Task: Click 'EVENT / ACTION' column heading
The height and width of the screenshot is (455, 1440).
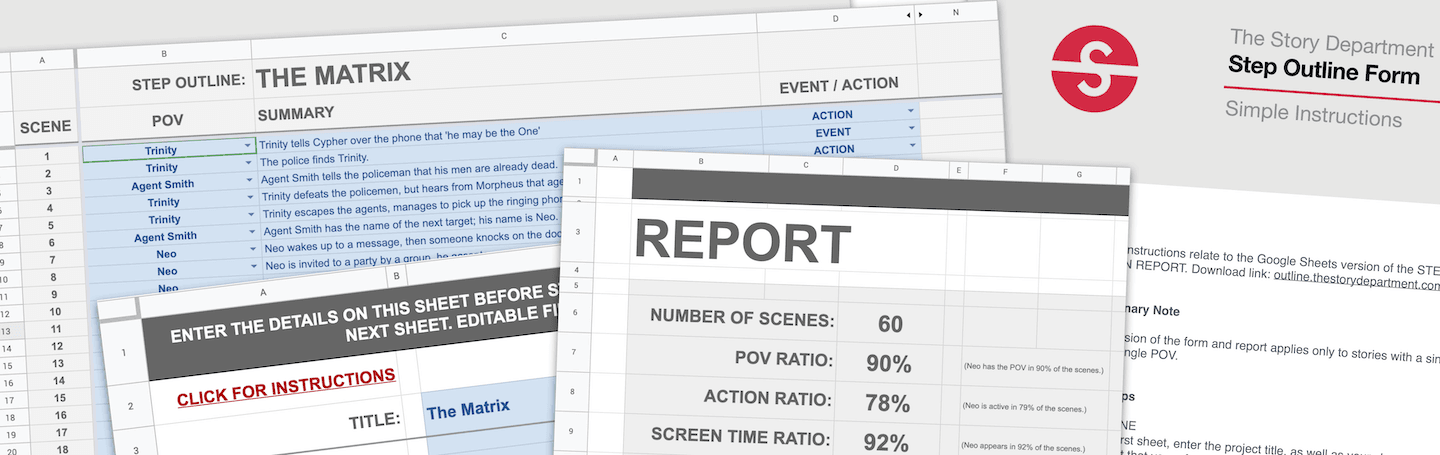Action: point(839,85)
